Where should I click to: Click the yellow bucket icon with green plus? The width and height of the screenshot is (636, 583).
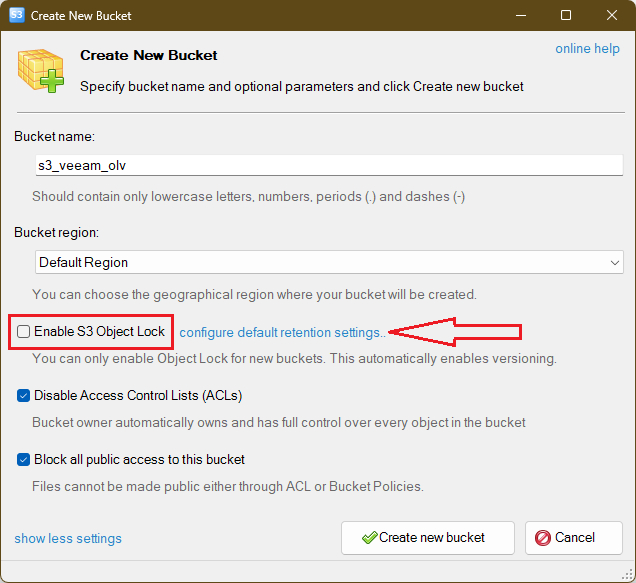pyautogui.click(x=41, y=71)
